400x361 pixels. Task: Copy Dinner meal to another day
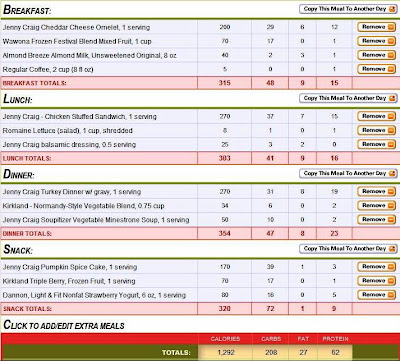tap(348, 174)
